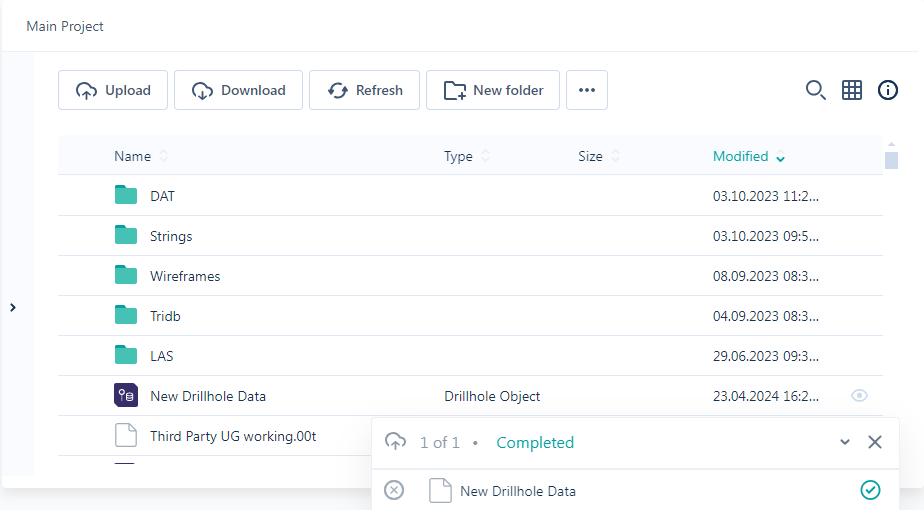Cancel upload via circled X icon
Screen dimensions: 924x510
click(x=394, y=490)
